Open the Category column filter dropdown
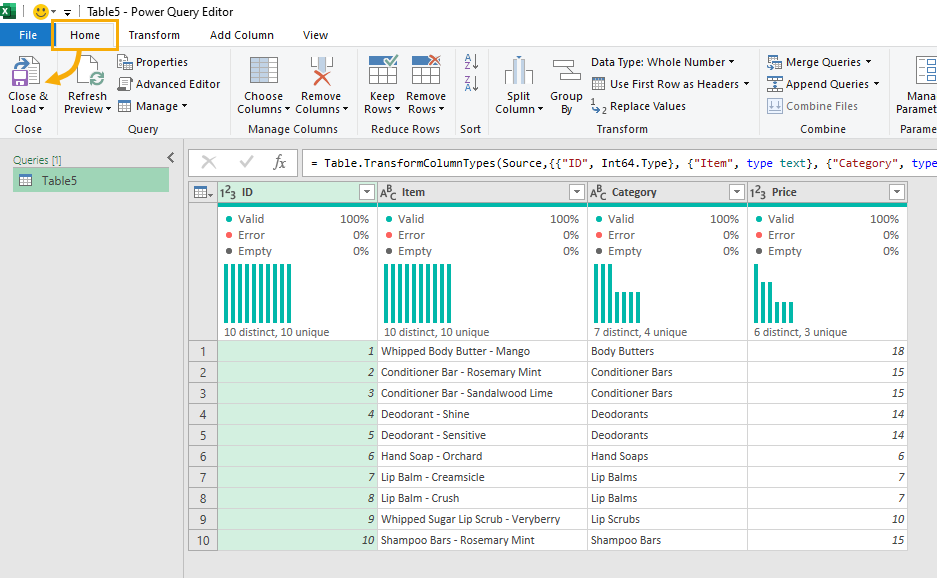This screenshot has height=578, width=937. [x=737, y=192]
